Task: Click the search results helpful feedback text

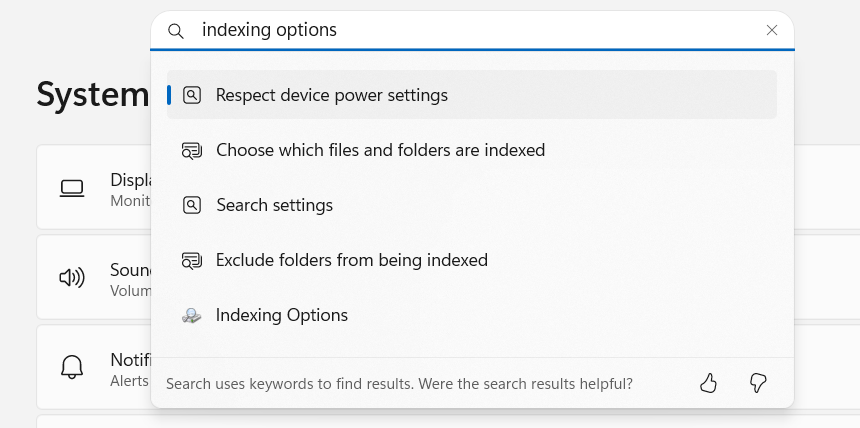Action: coord(399,384)
